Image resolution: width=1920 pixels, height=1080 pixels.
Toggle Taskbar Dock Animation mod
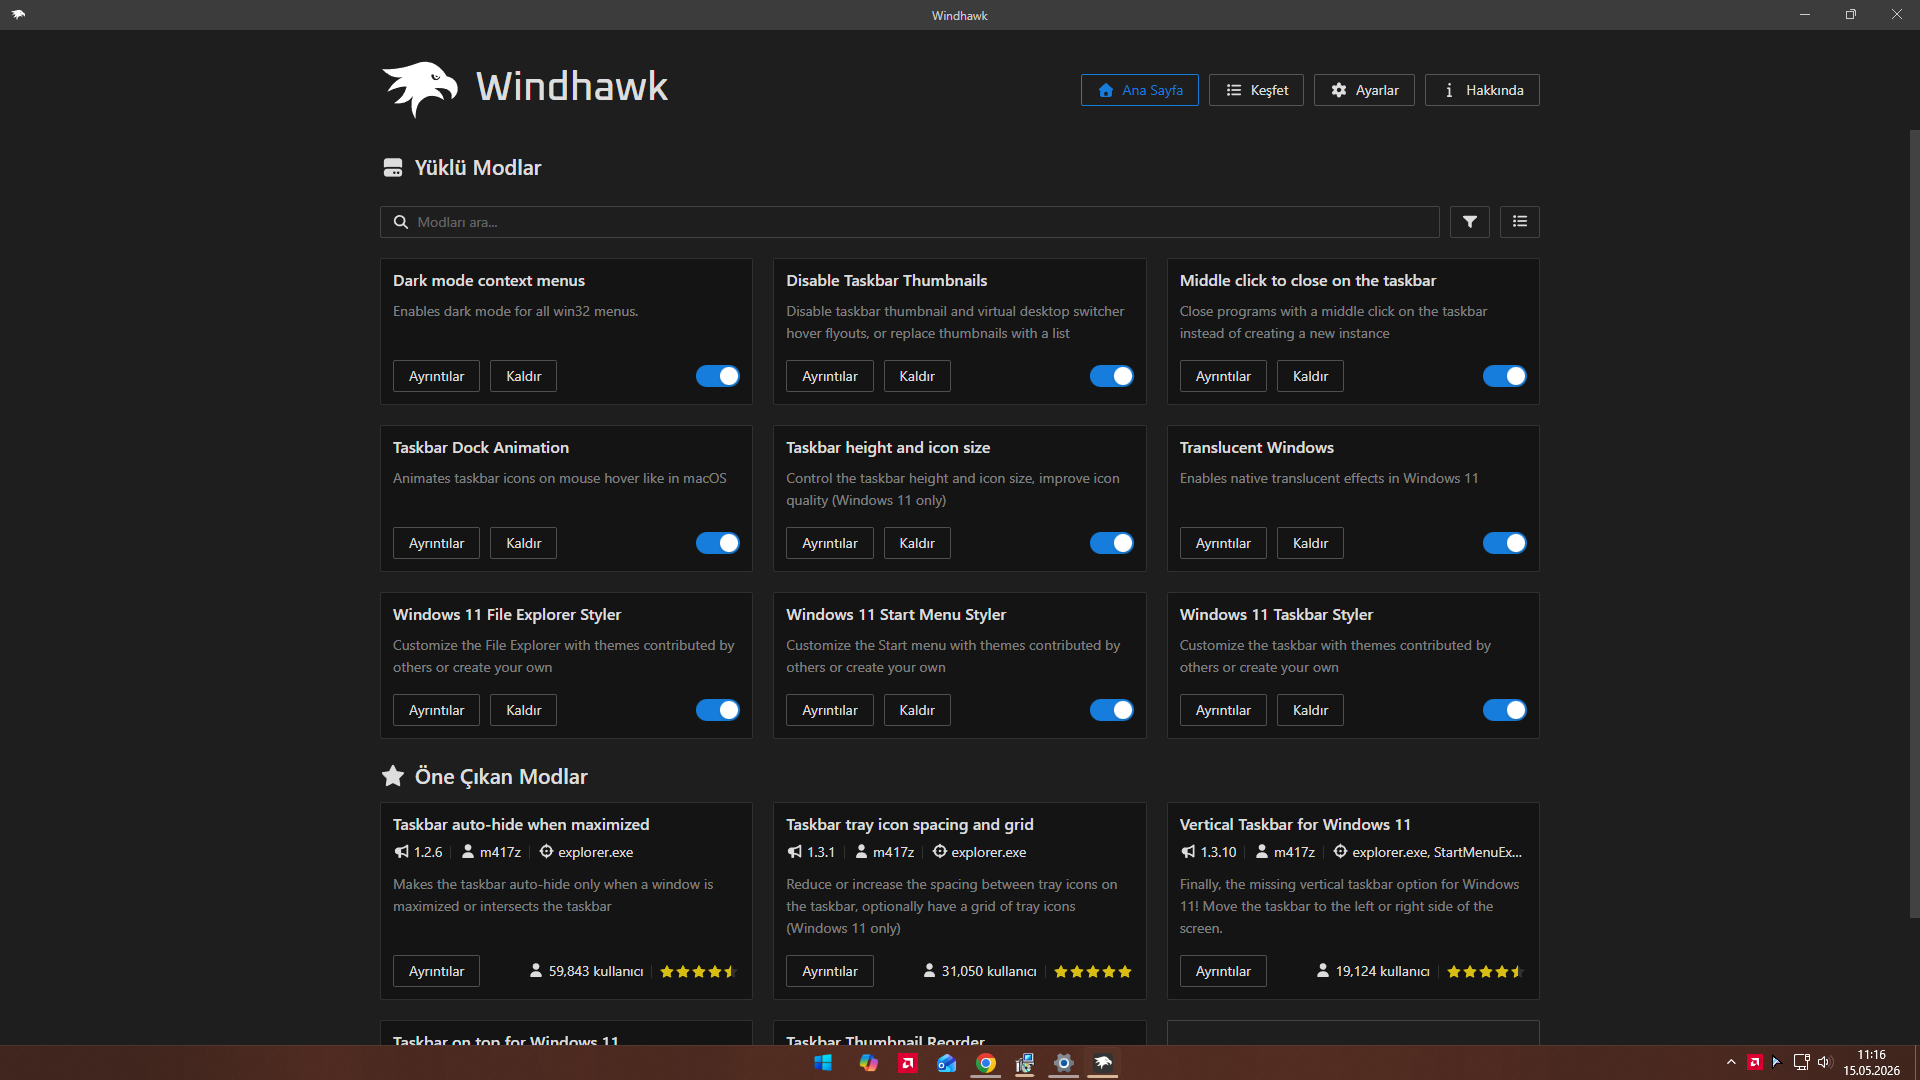(718, 543)
